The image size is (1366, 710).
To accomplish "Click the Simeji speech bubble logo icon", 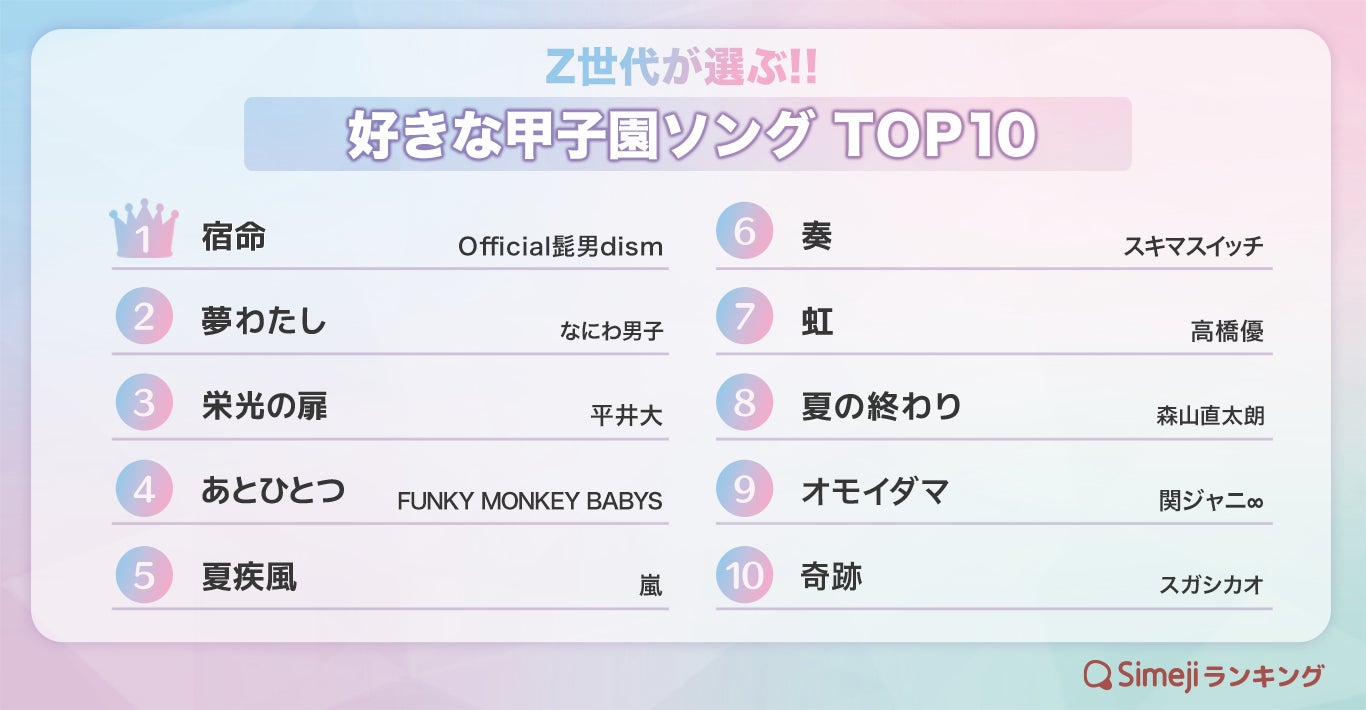I will pyautogui.click(x=1098, y=675).
